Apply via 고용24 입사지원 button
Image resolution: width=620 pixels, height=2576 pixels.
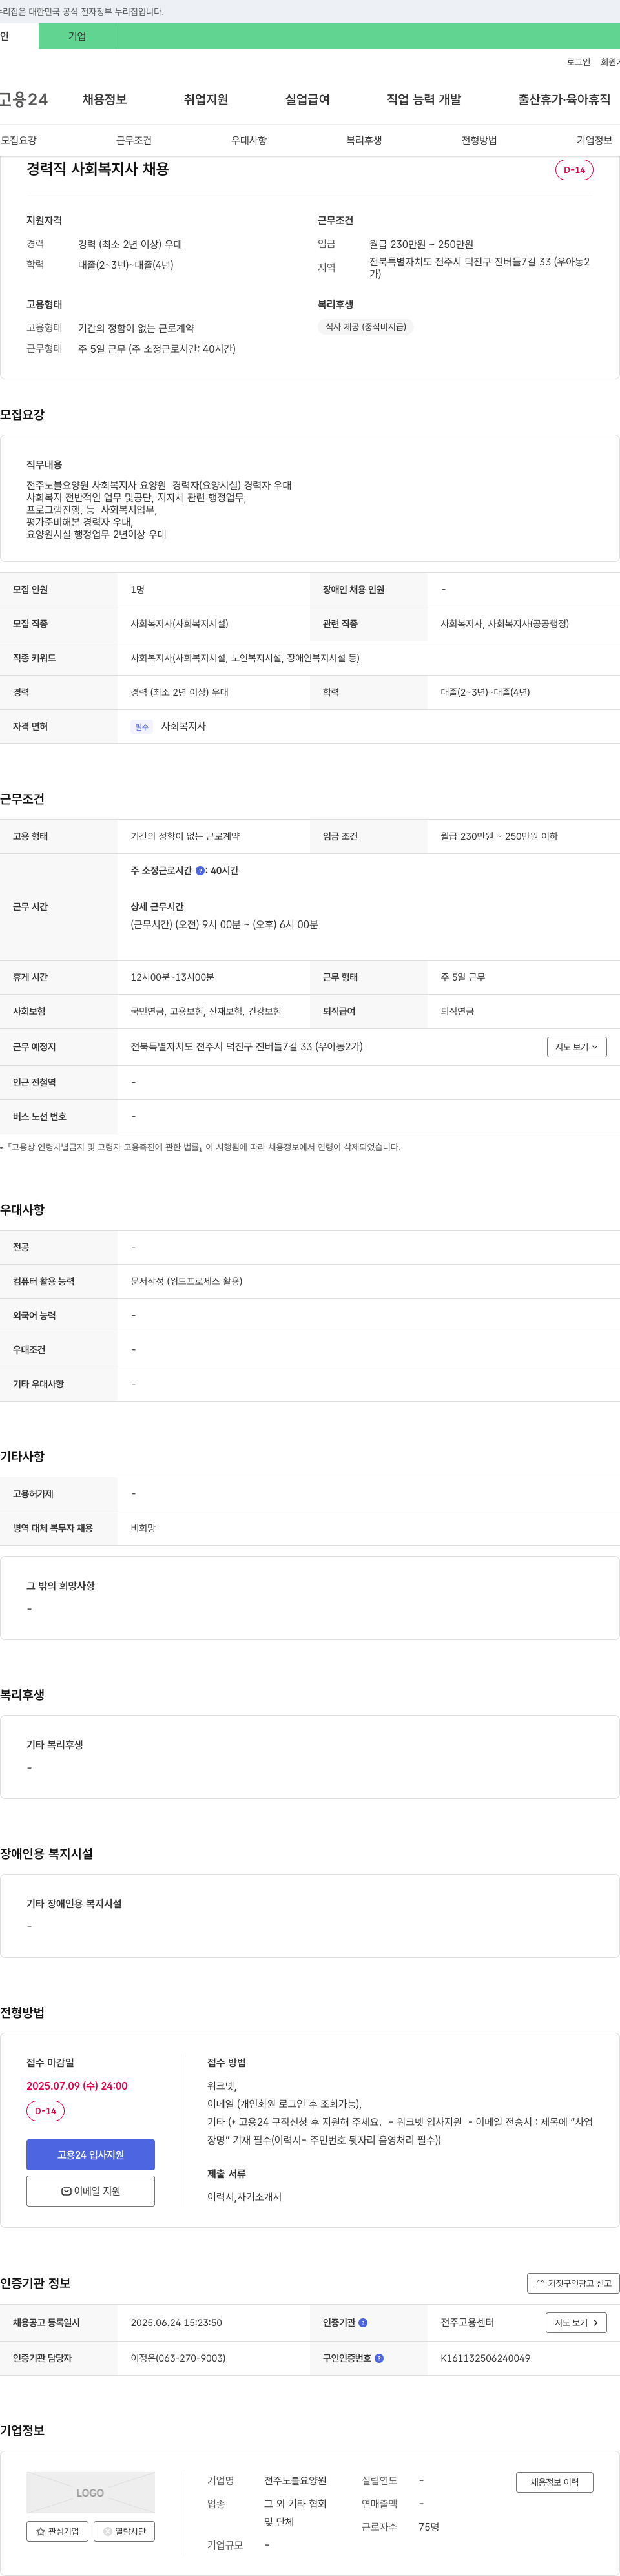[x=90, y=2155]
